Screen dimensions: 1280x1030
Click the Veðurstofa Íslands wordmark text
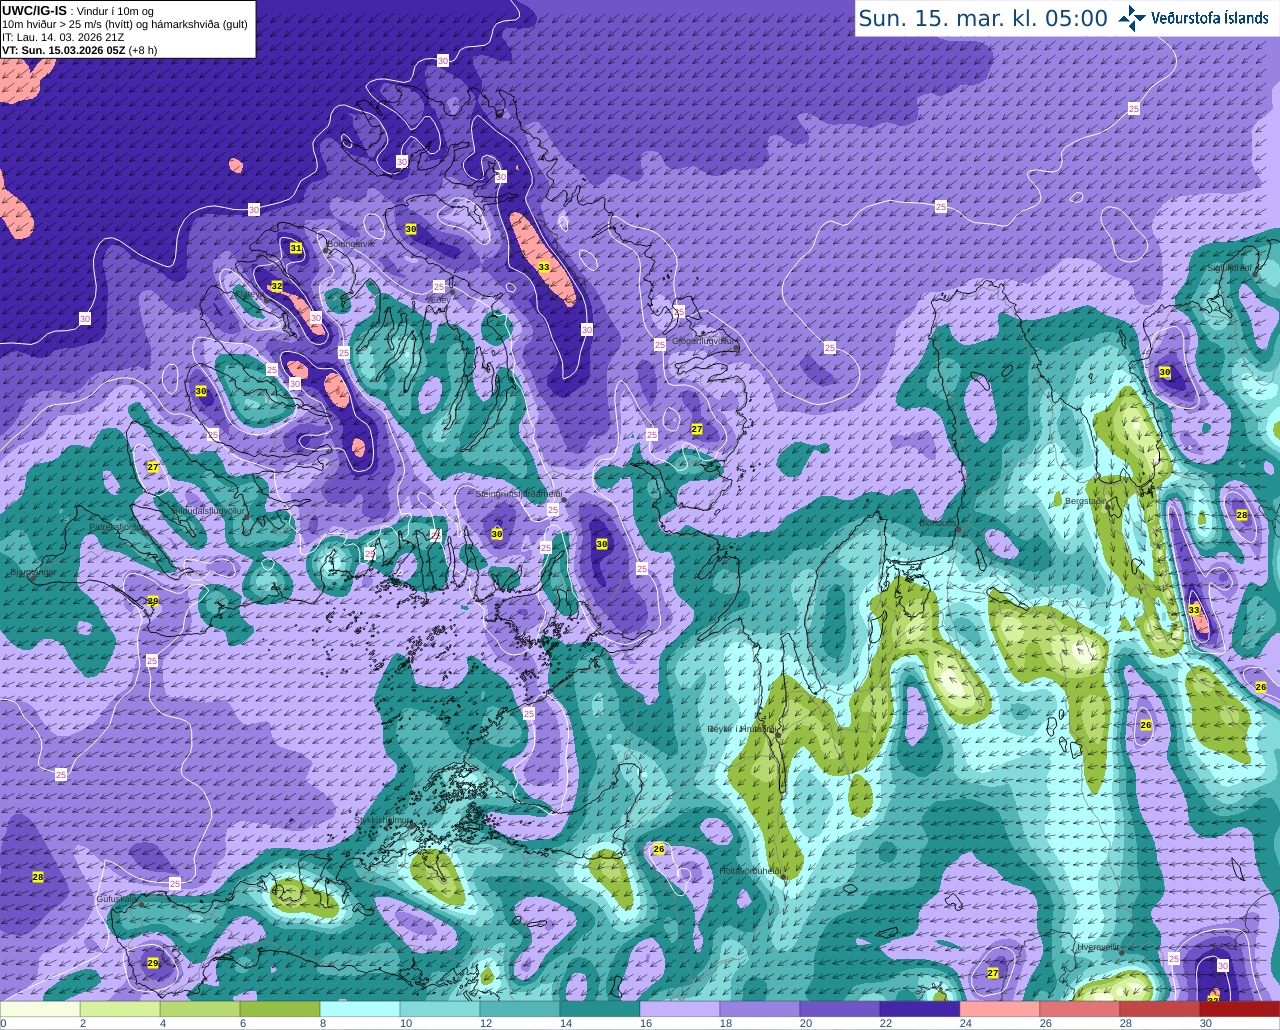(1210, 18)
